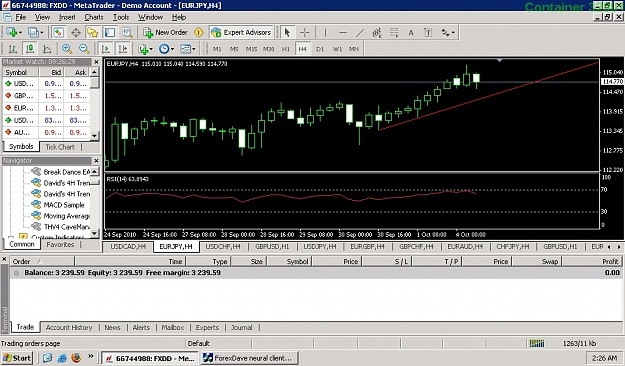Select the M1 timeframe

pos(217,49)
